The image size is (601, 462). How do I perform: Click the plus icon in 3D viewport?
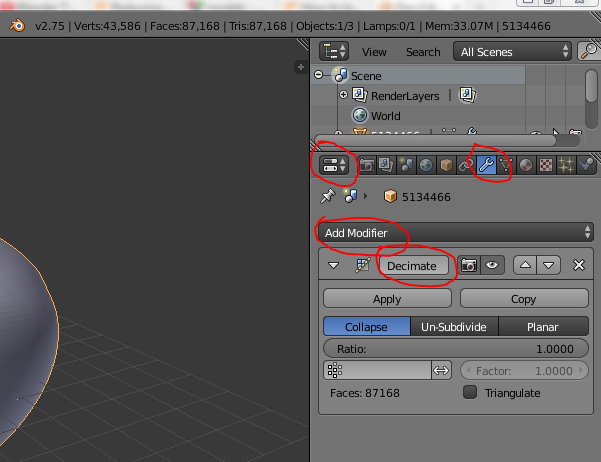[301, 67]
